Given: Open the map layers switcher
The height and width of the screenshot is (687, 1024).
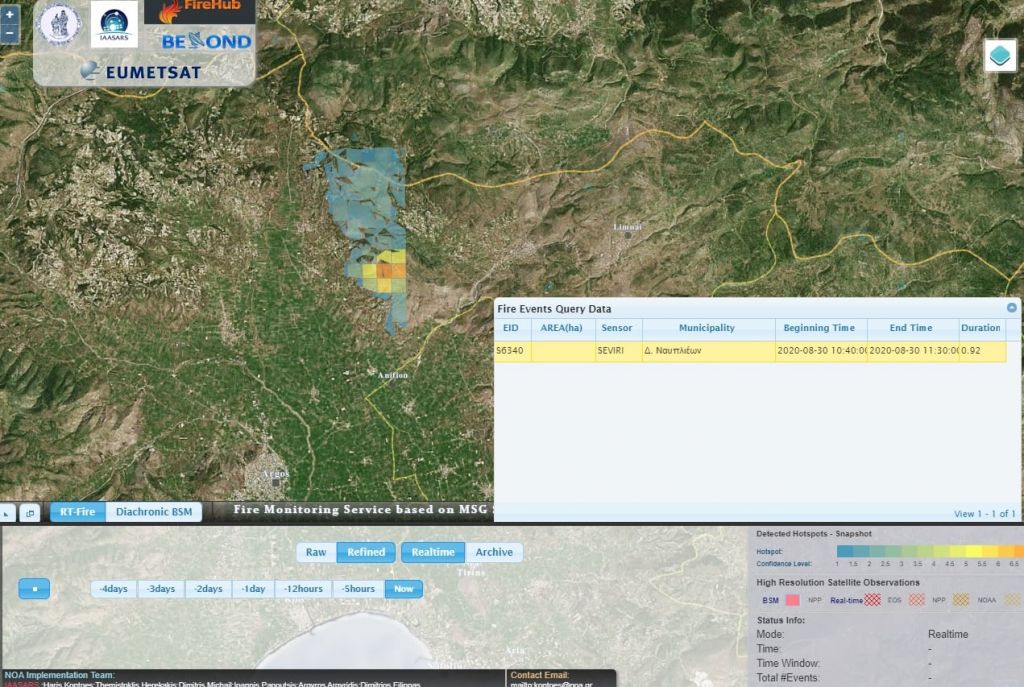Looking at the screenshot, I should point(1000,56).
